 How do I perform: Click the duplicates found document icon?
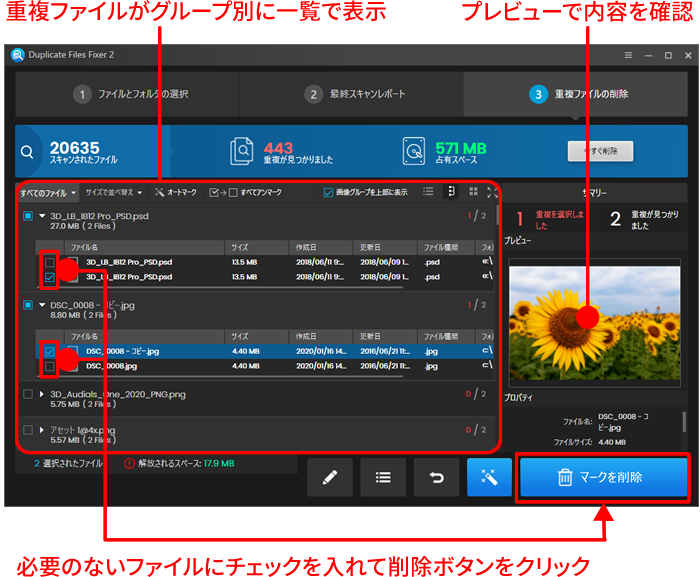[242, 151]
